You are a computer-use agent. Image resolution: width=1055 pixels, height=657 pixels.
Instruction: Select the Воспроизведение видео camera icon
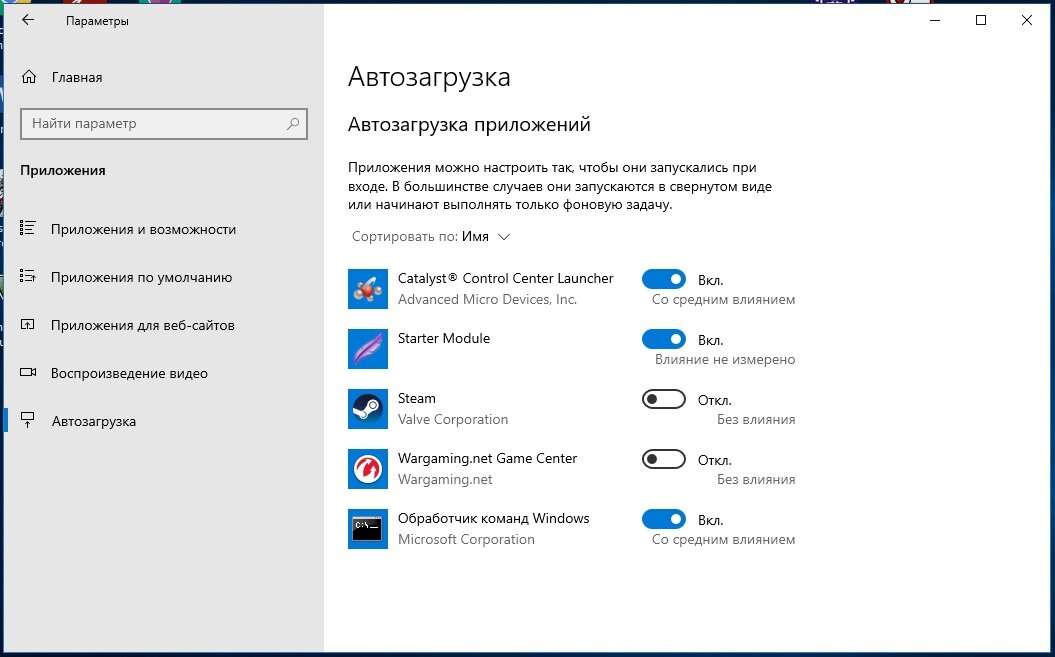(28, 372)
